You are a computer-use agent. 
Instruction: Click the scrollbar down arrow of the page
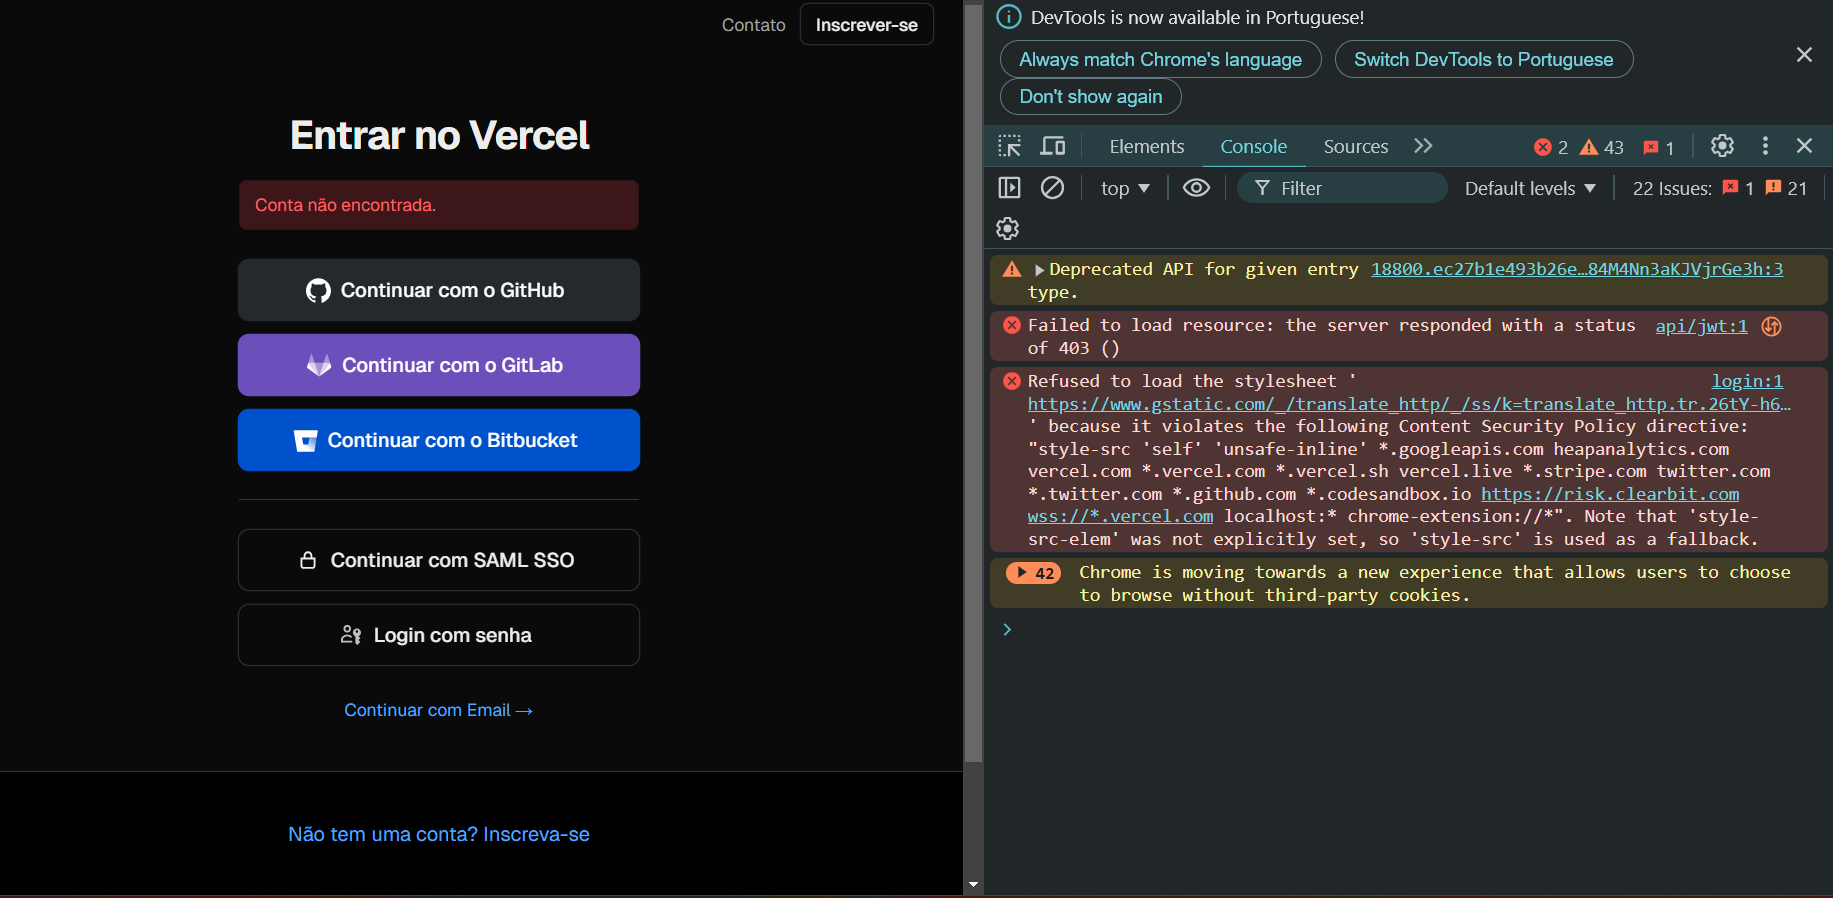coord(973,885)
